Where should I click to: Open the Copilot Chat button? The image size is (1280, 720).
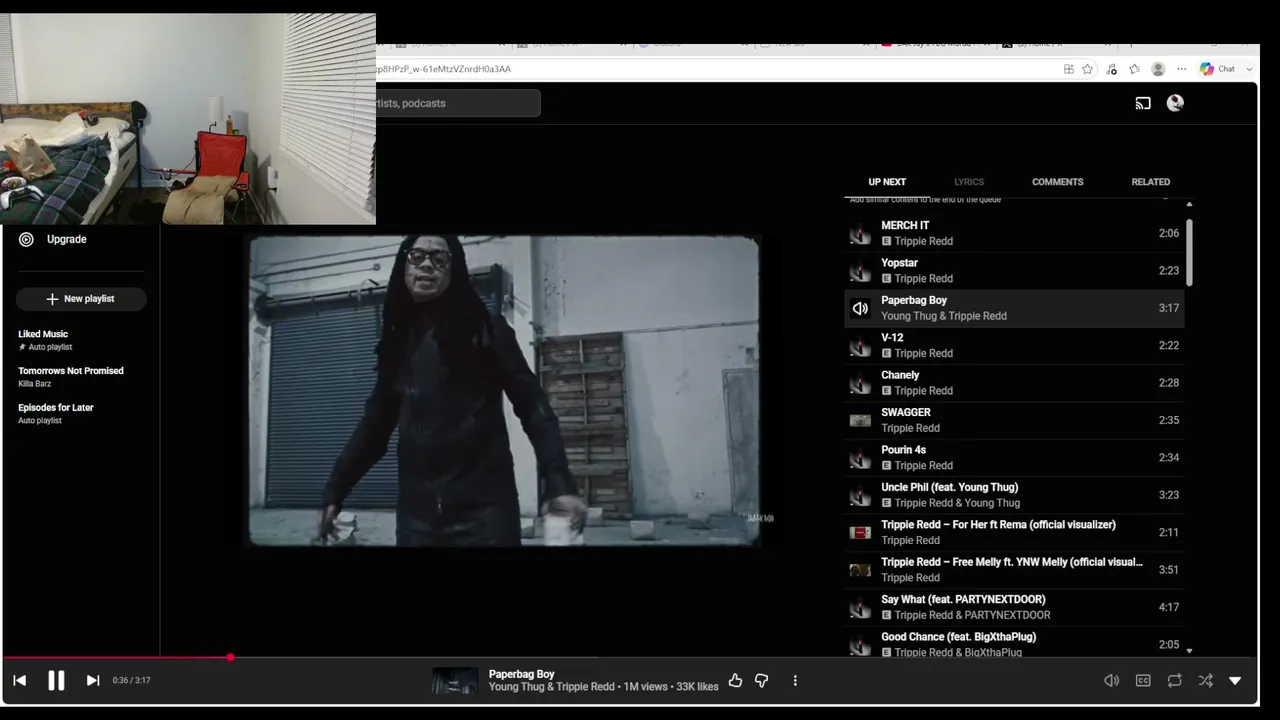pos(1218,69)
